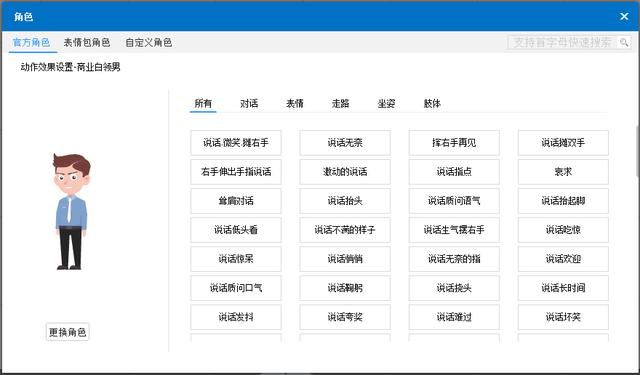This screenshot has width=640, height=375.
Task: Click the search magnifier icon
Action: 624,42
